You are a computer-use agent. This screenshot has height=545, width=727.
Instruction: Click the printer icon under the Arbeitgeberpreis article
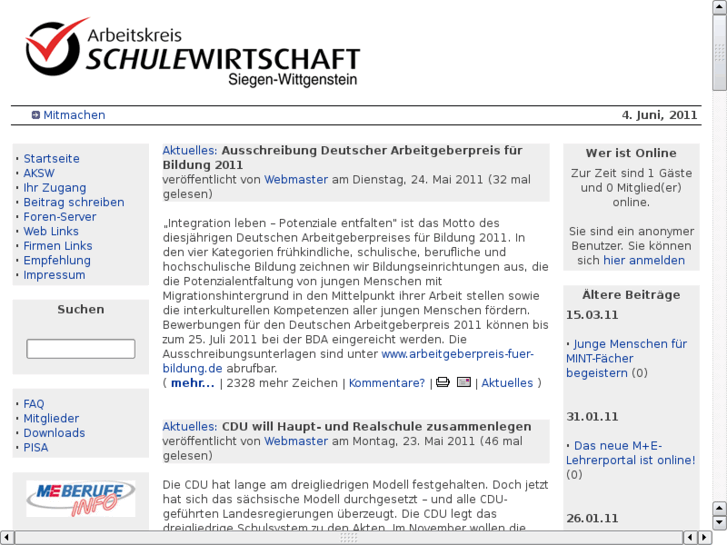(x=443, y=382)
